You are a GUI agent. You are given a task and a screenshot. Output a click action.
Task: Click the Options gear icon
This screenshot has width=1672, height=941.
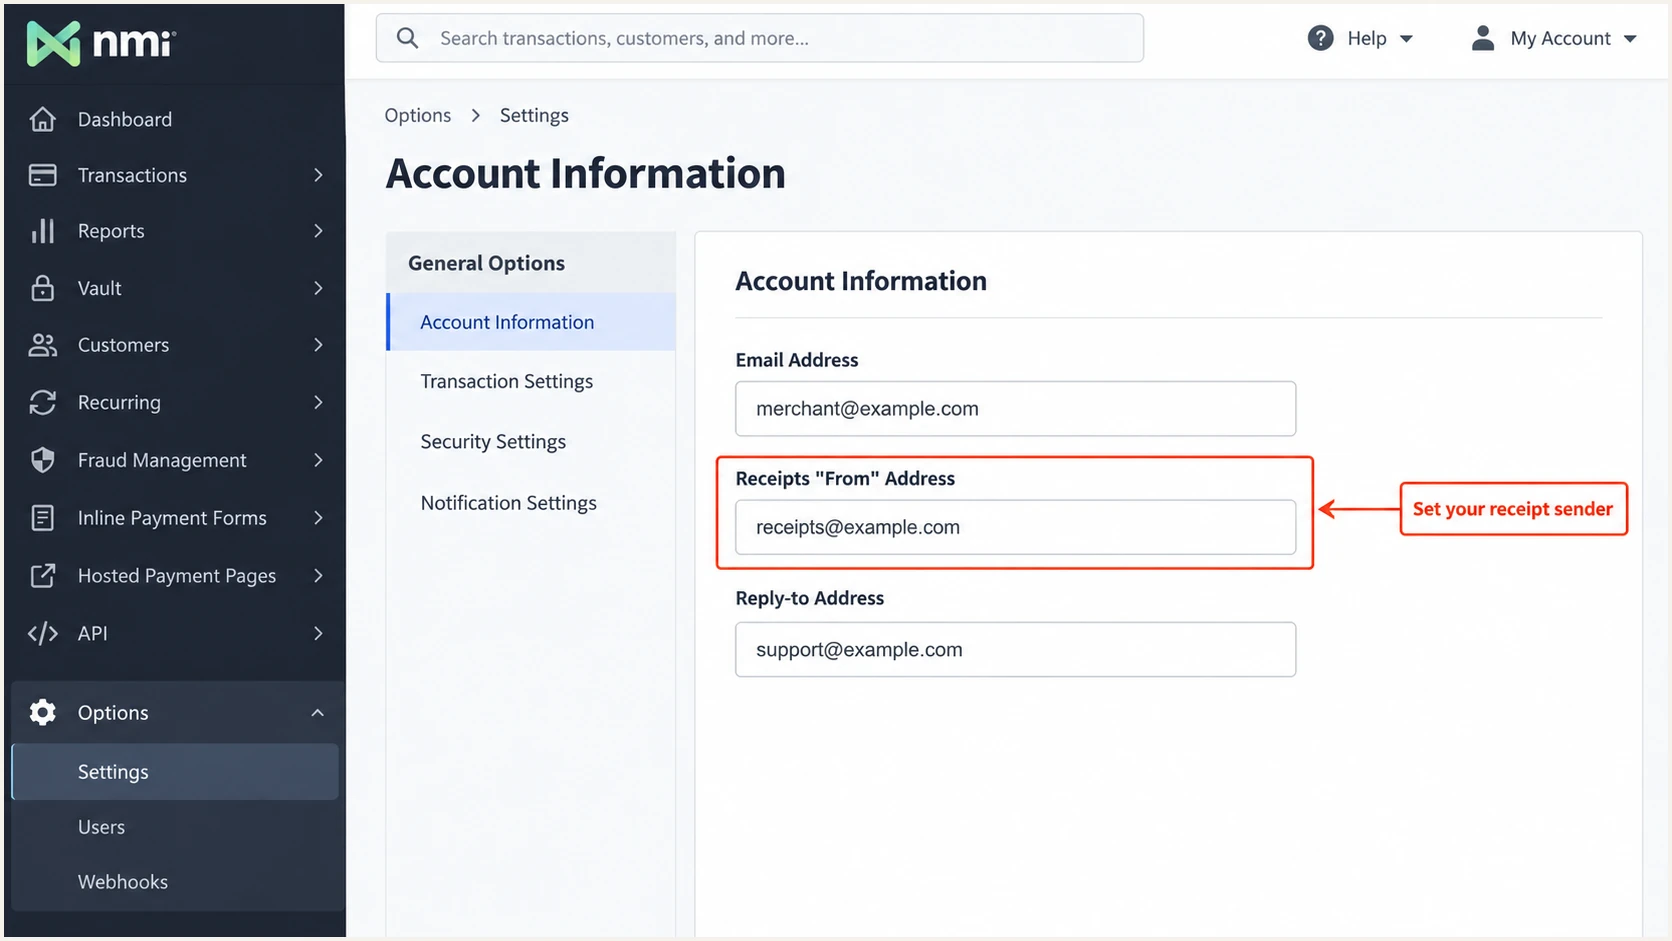[42, 712]
